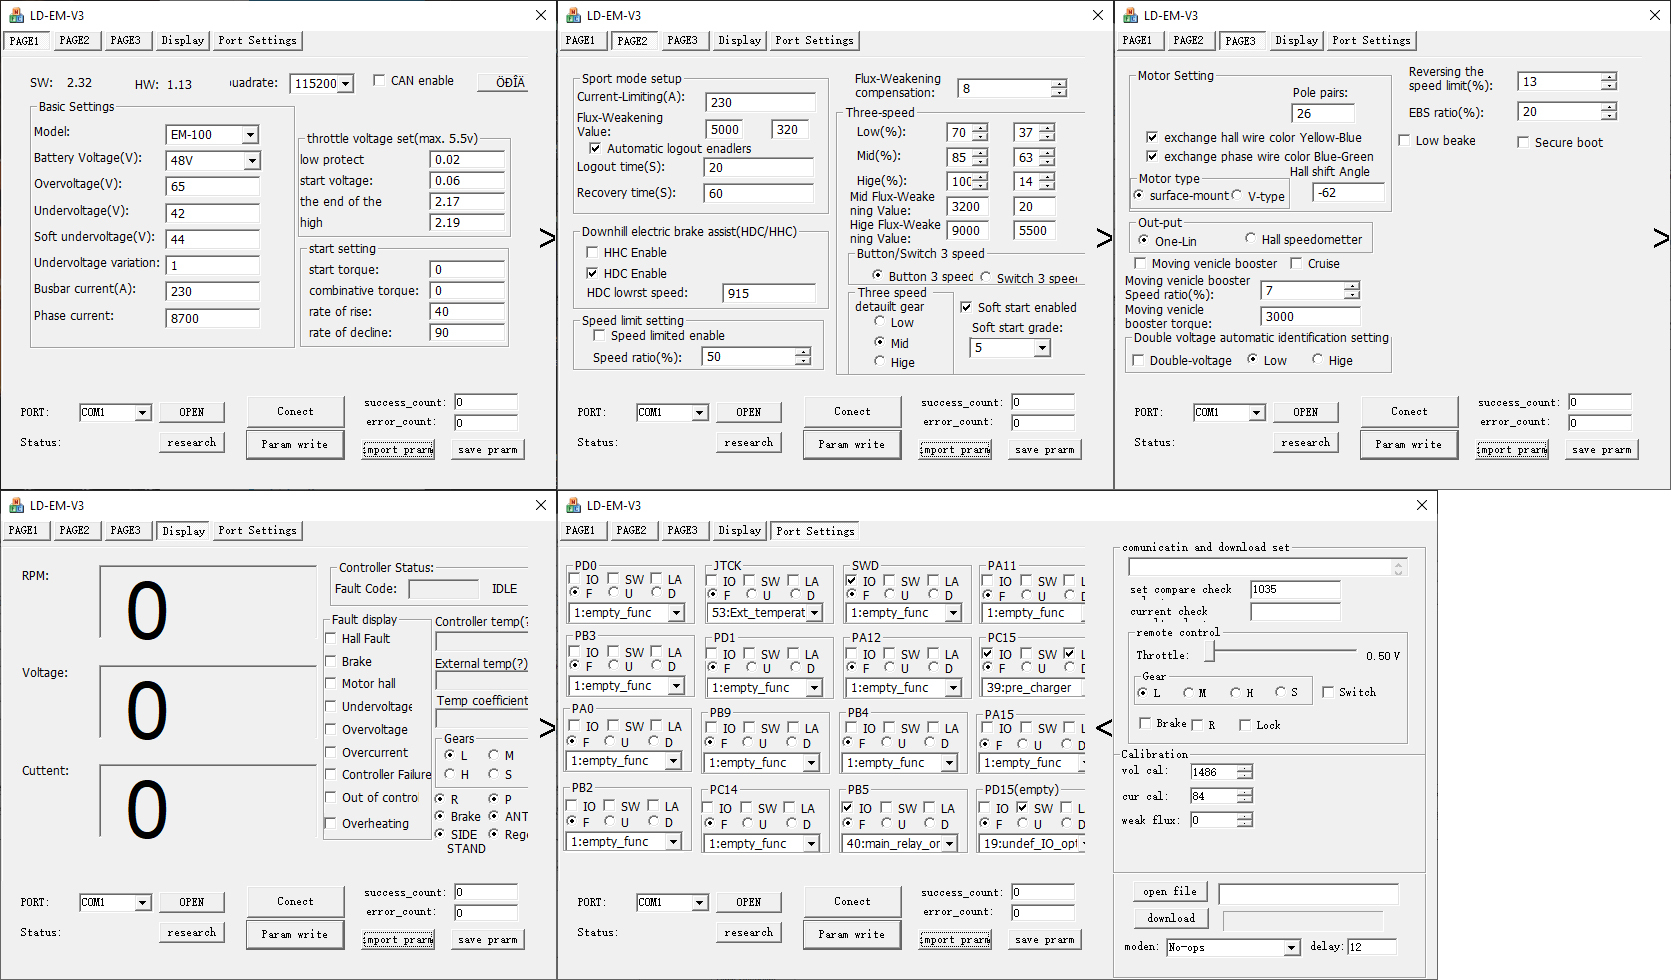Click the Throttle slider handle
Image resolution: width=1671 pixels, height=980 pixels.
pos(1209,652)
